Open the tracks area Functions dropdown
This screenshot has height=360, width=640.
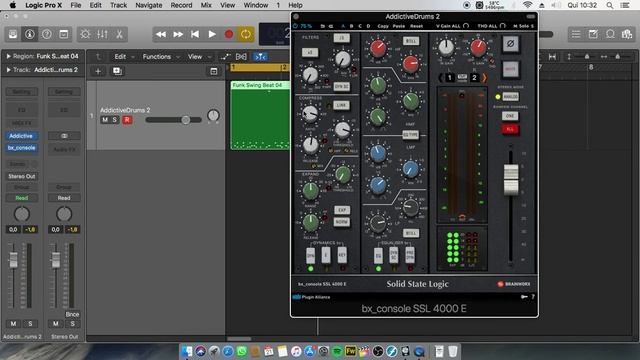coord(161,57)
